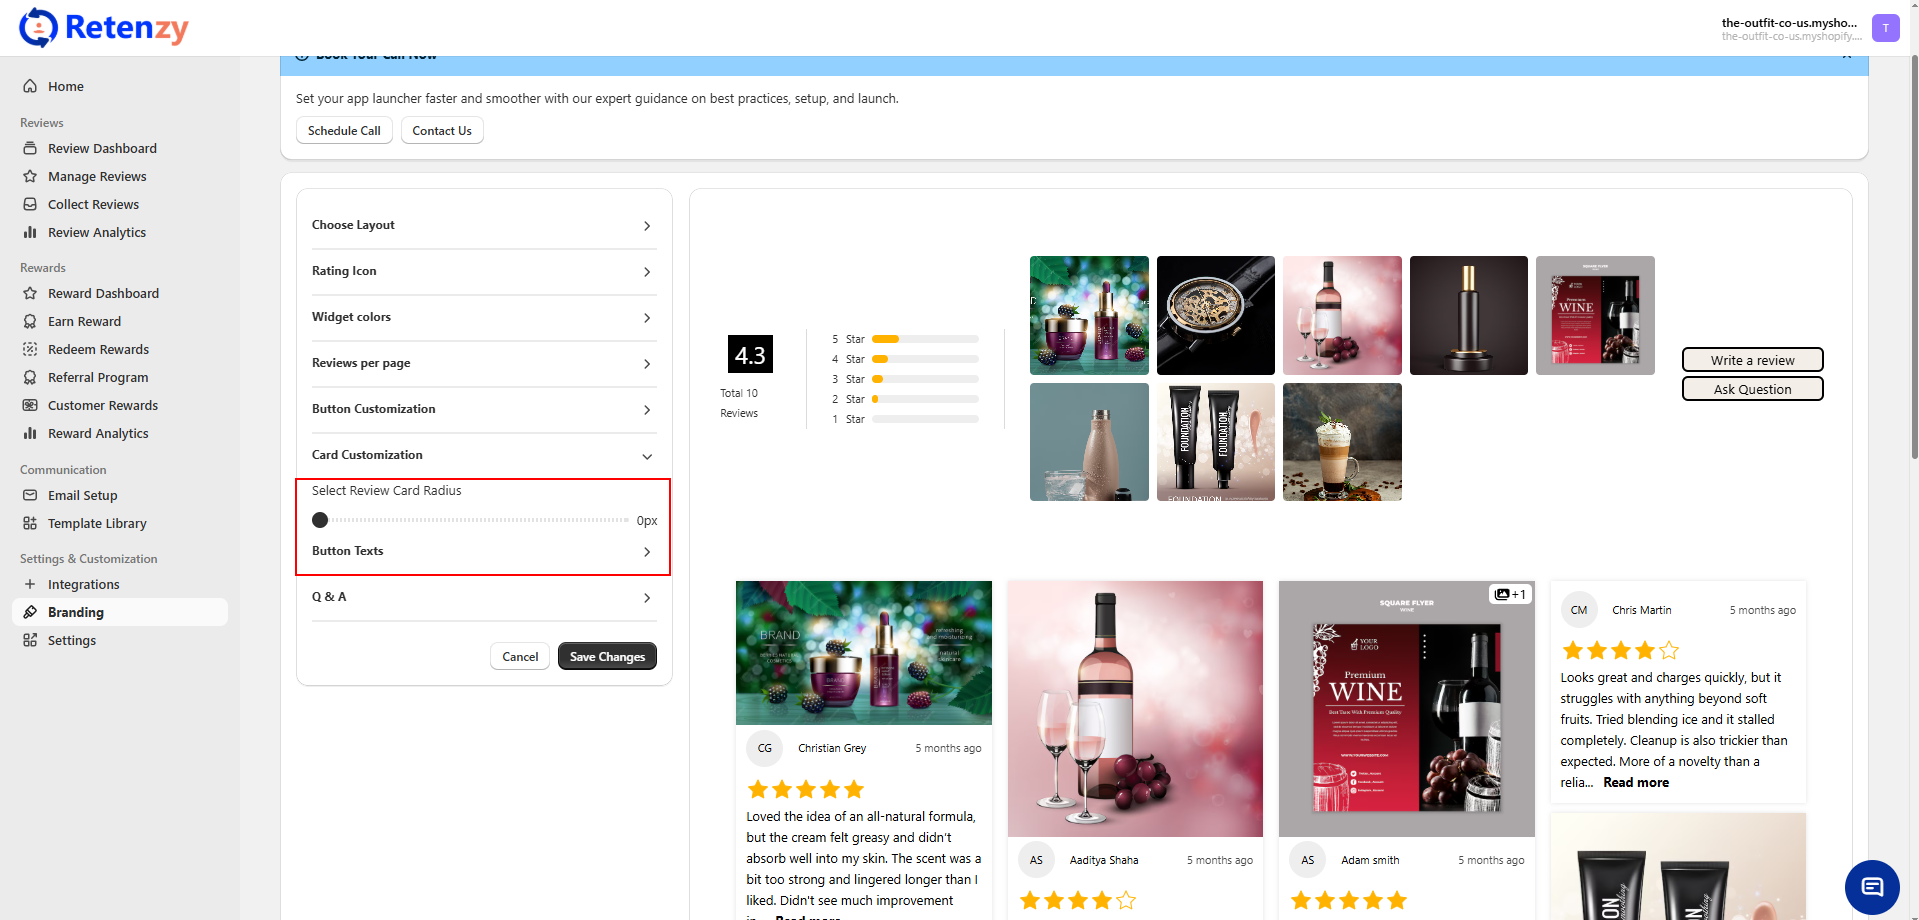Go to Settings menu item
The height and width of the screenshot is (920, 1919).
(x=72, y=641)
